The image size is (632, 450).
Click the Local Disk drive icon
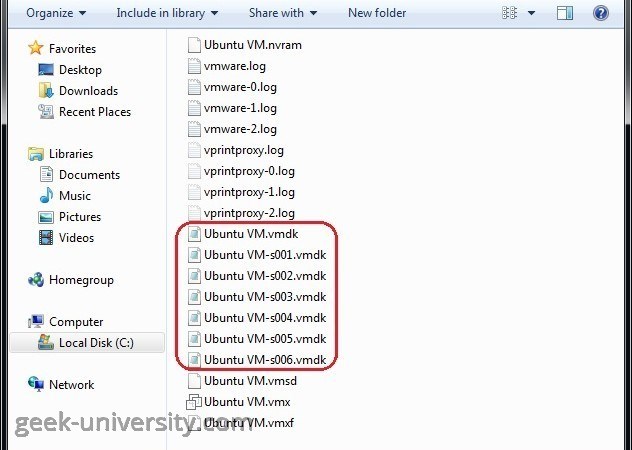[46, 342]
